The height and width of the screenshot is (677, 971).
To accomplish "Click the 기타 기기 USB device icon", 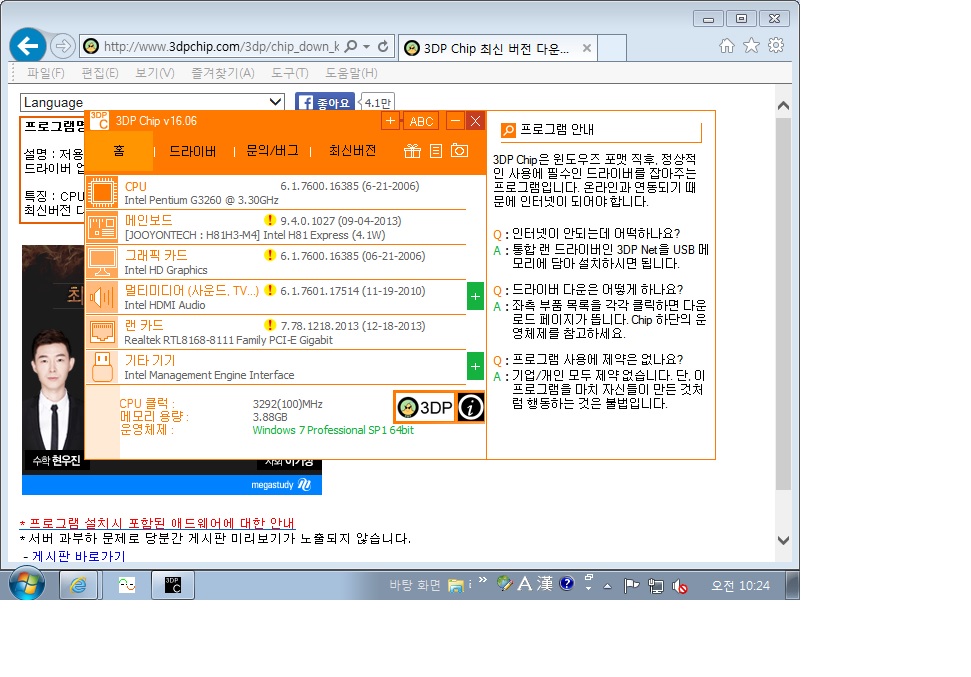I will [102, 367].
